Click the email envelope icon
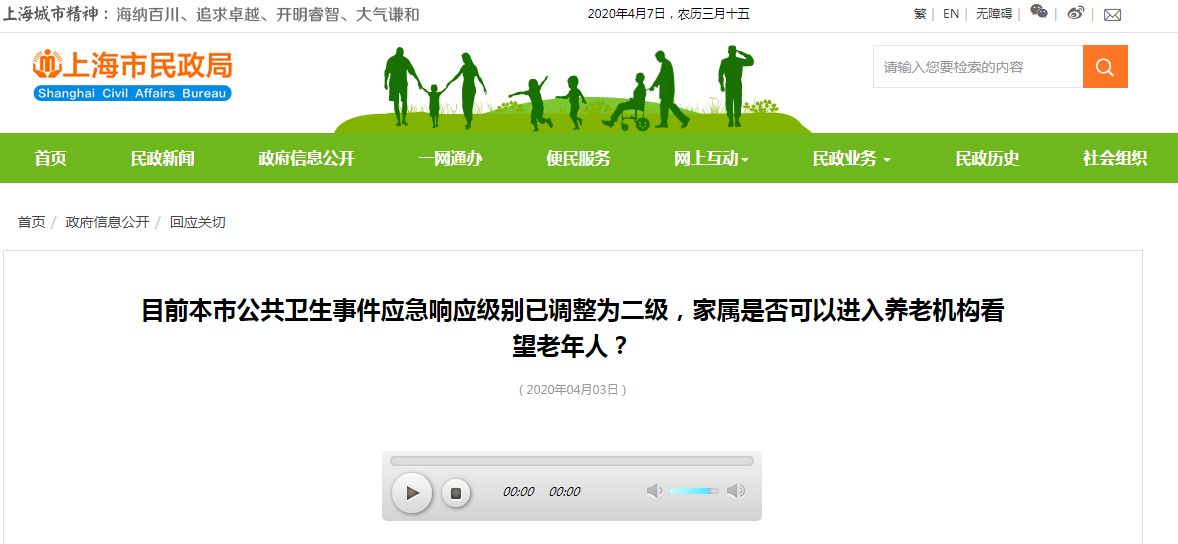The width and height of the screenshot is (1178, 544). [1112, 14]
